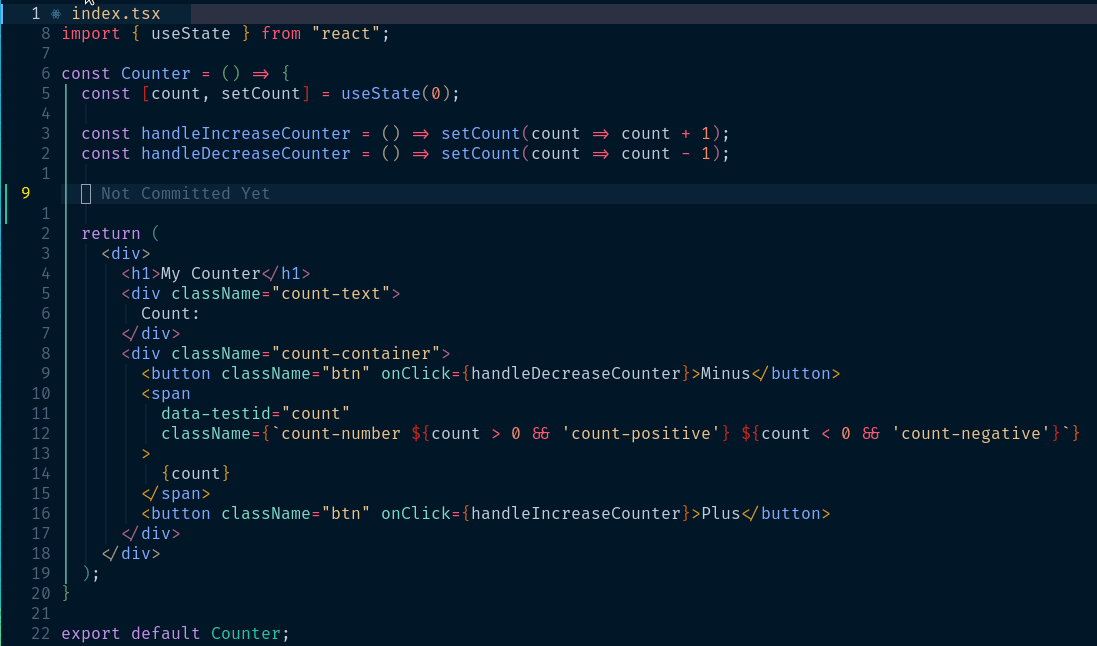
Task: Click the 'useState(0)' call
Action: coord(395,94)
